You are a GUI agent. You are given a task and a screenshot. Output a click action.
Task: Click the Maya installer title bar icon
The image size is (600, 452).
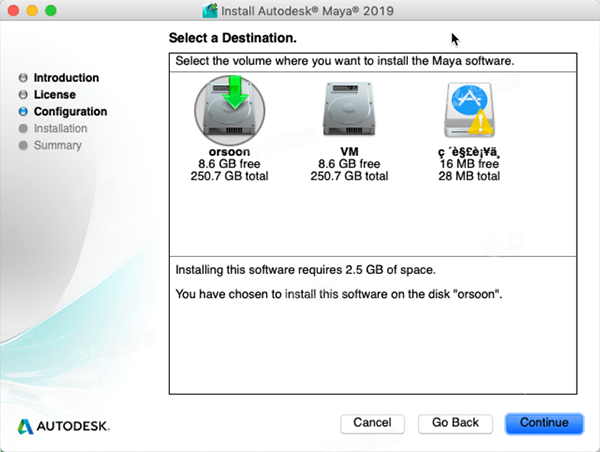coord(210,11)
